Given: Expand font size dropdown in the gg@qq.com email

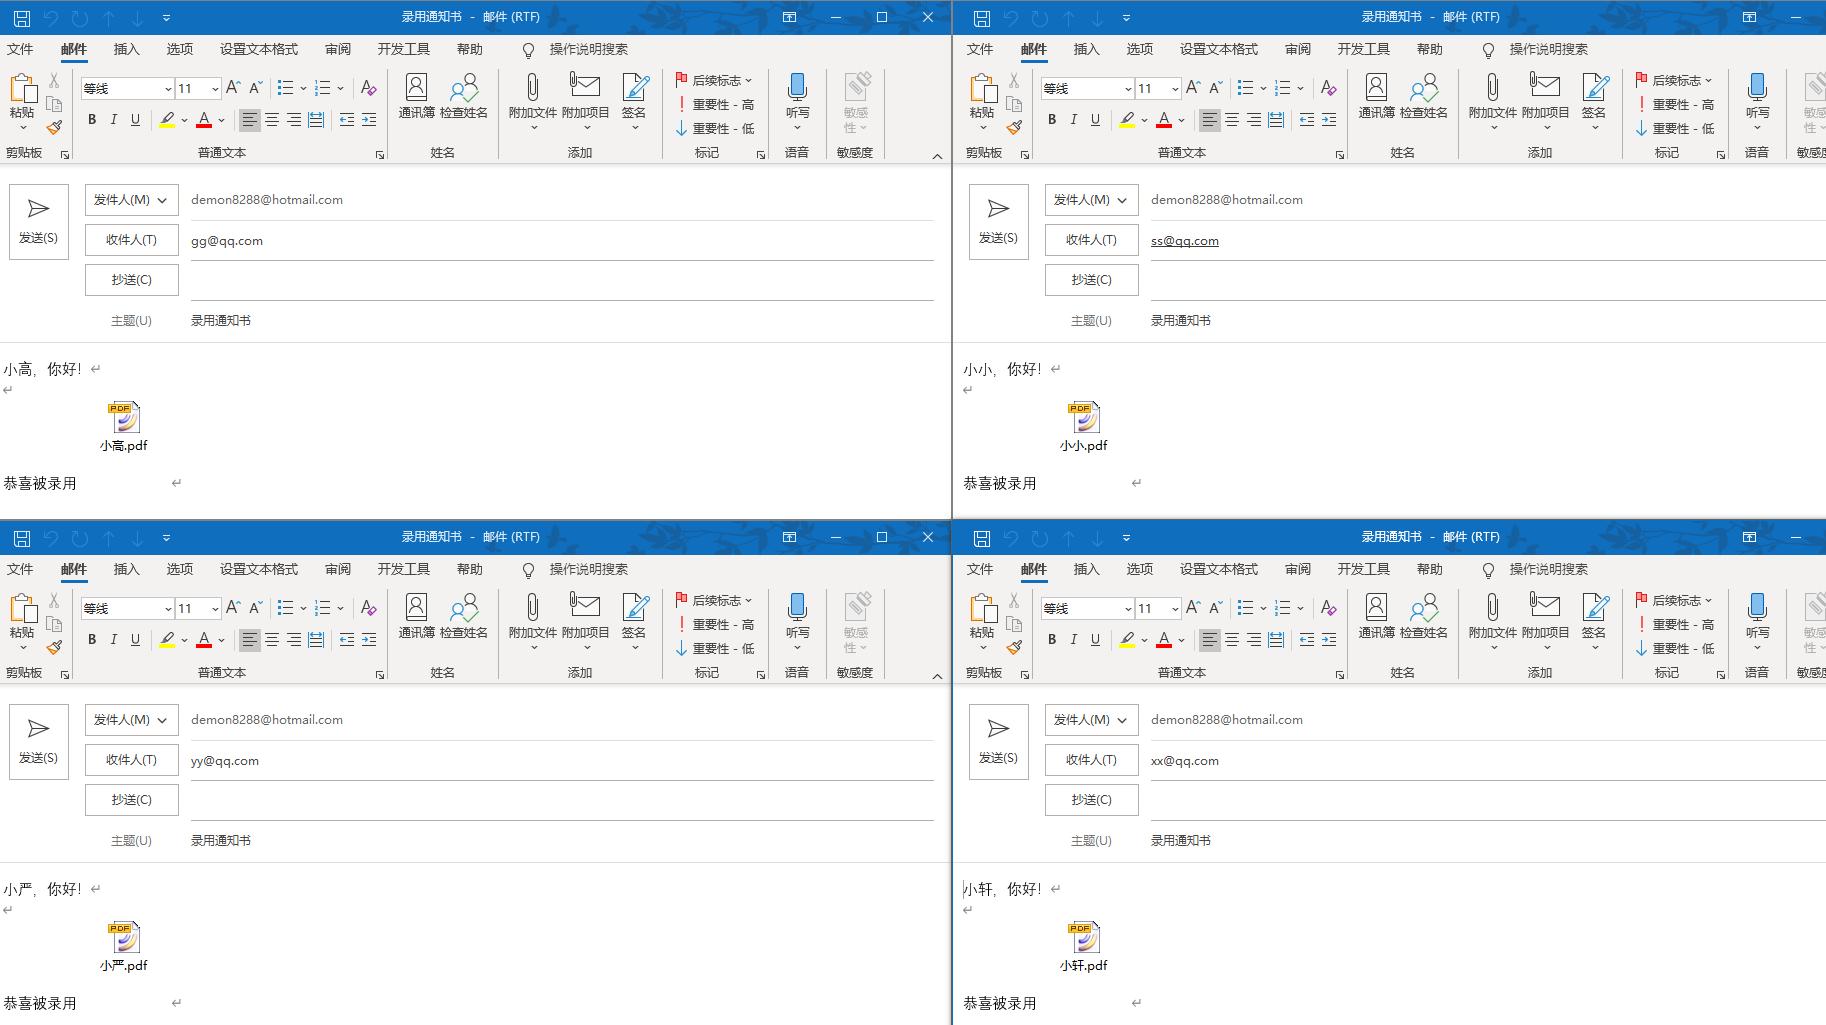Looking at the screenshot, I should click(214, 89).
